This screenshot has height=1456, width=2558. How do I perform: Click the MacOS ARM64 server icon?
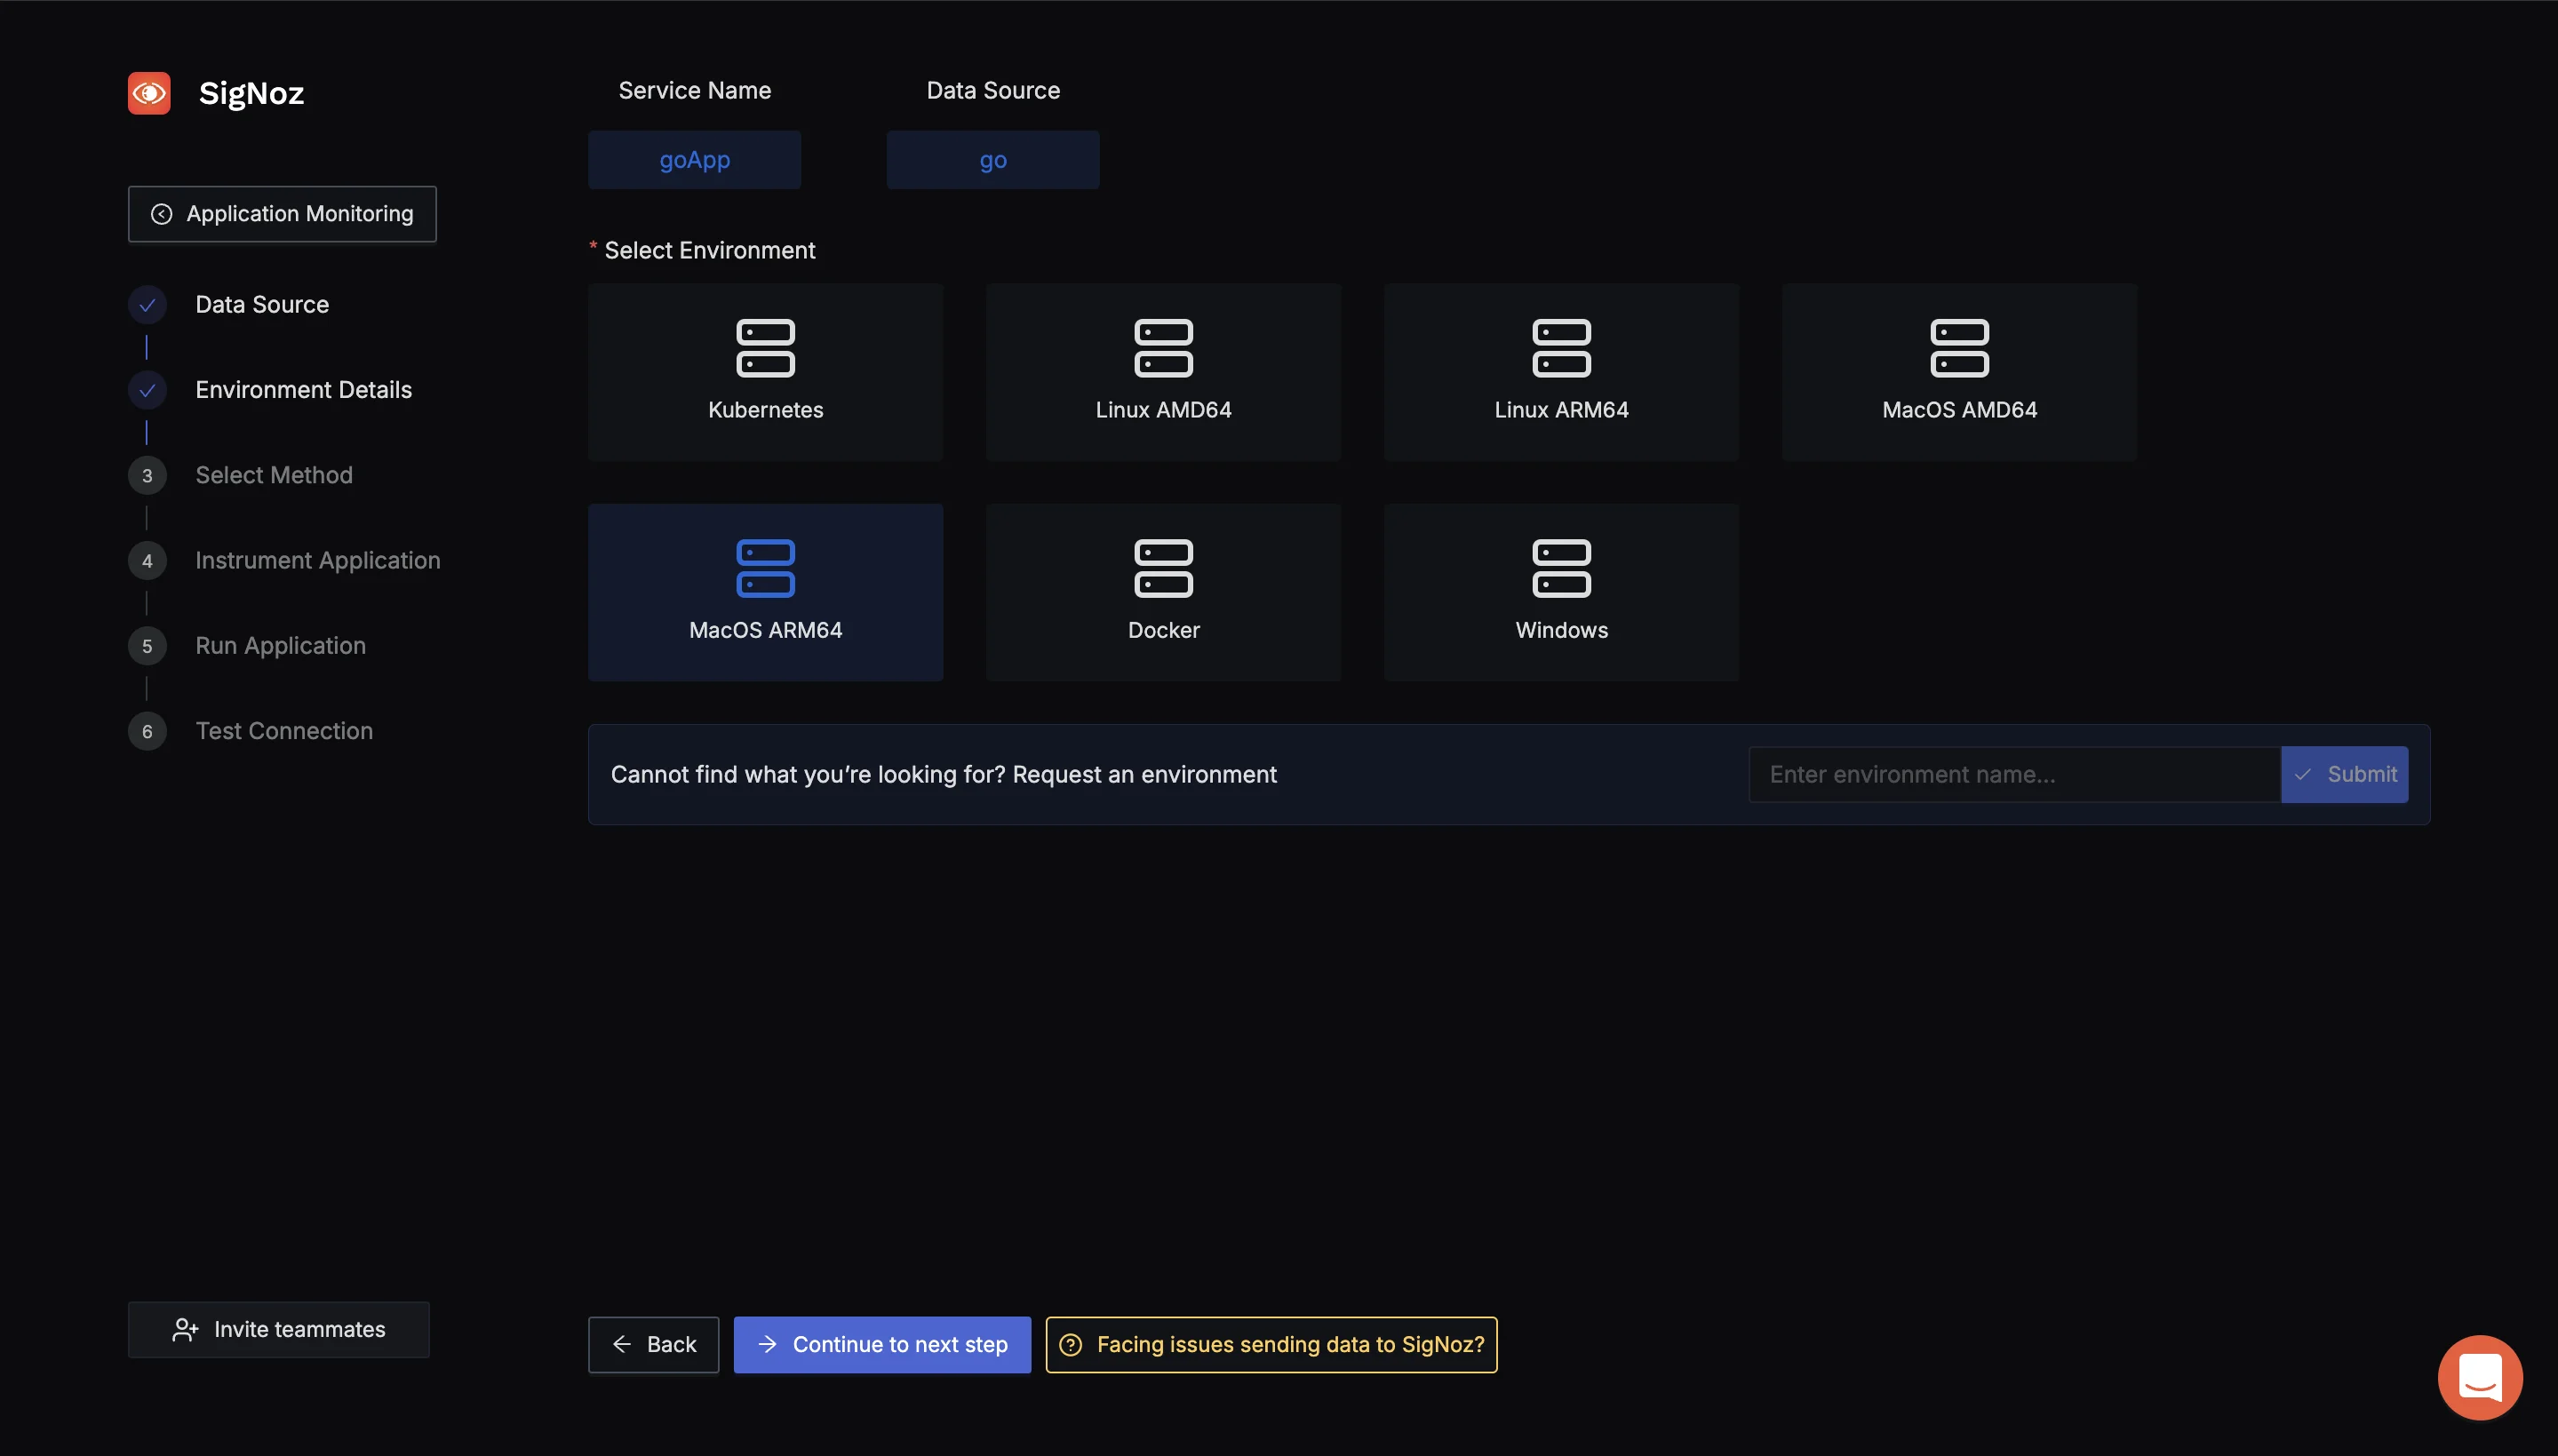[766, 569]
